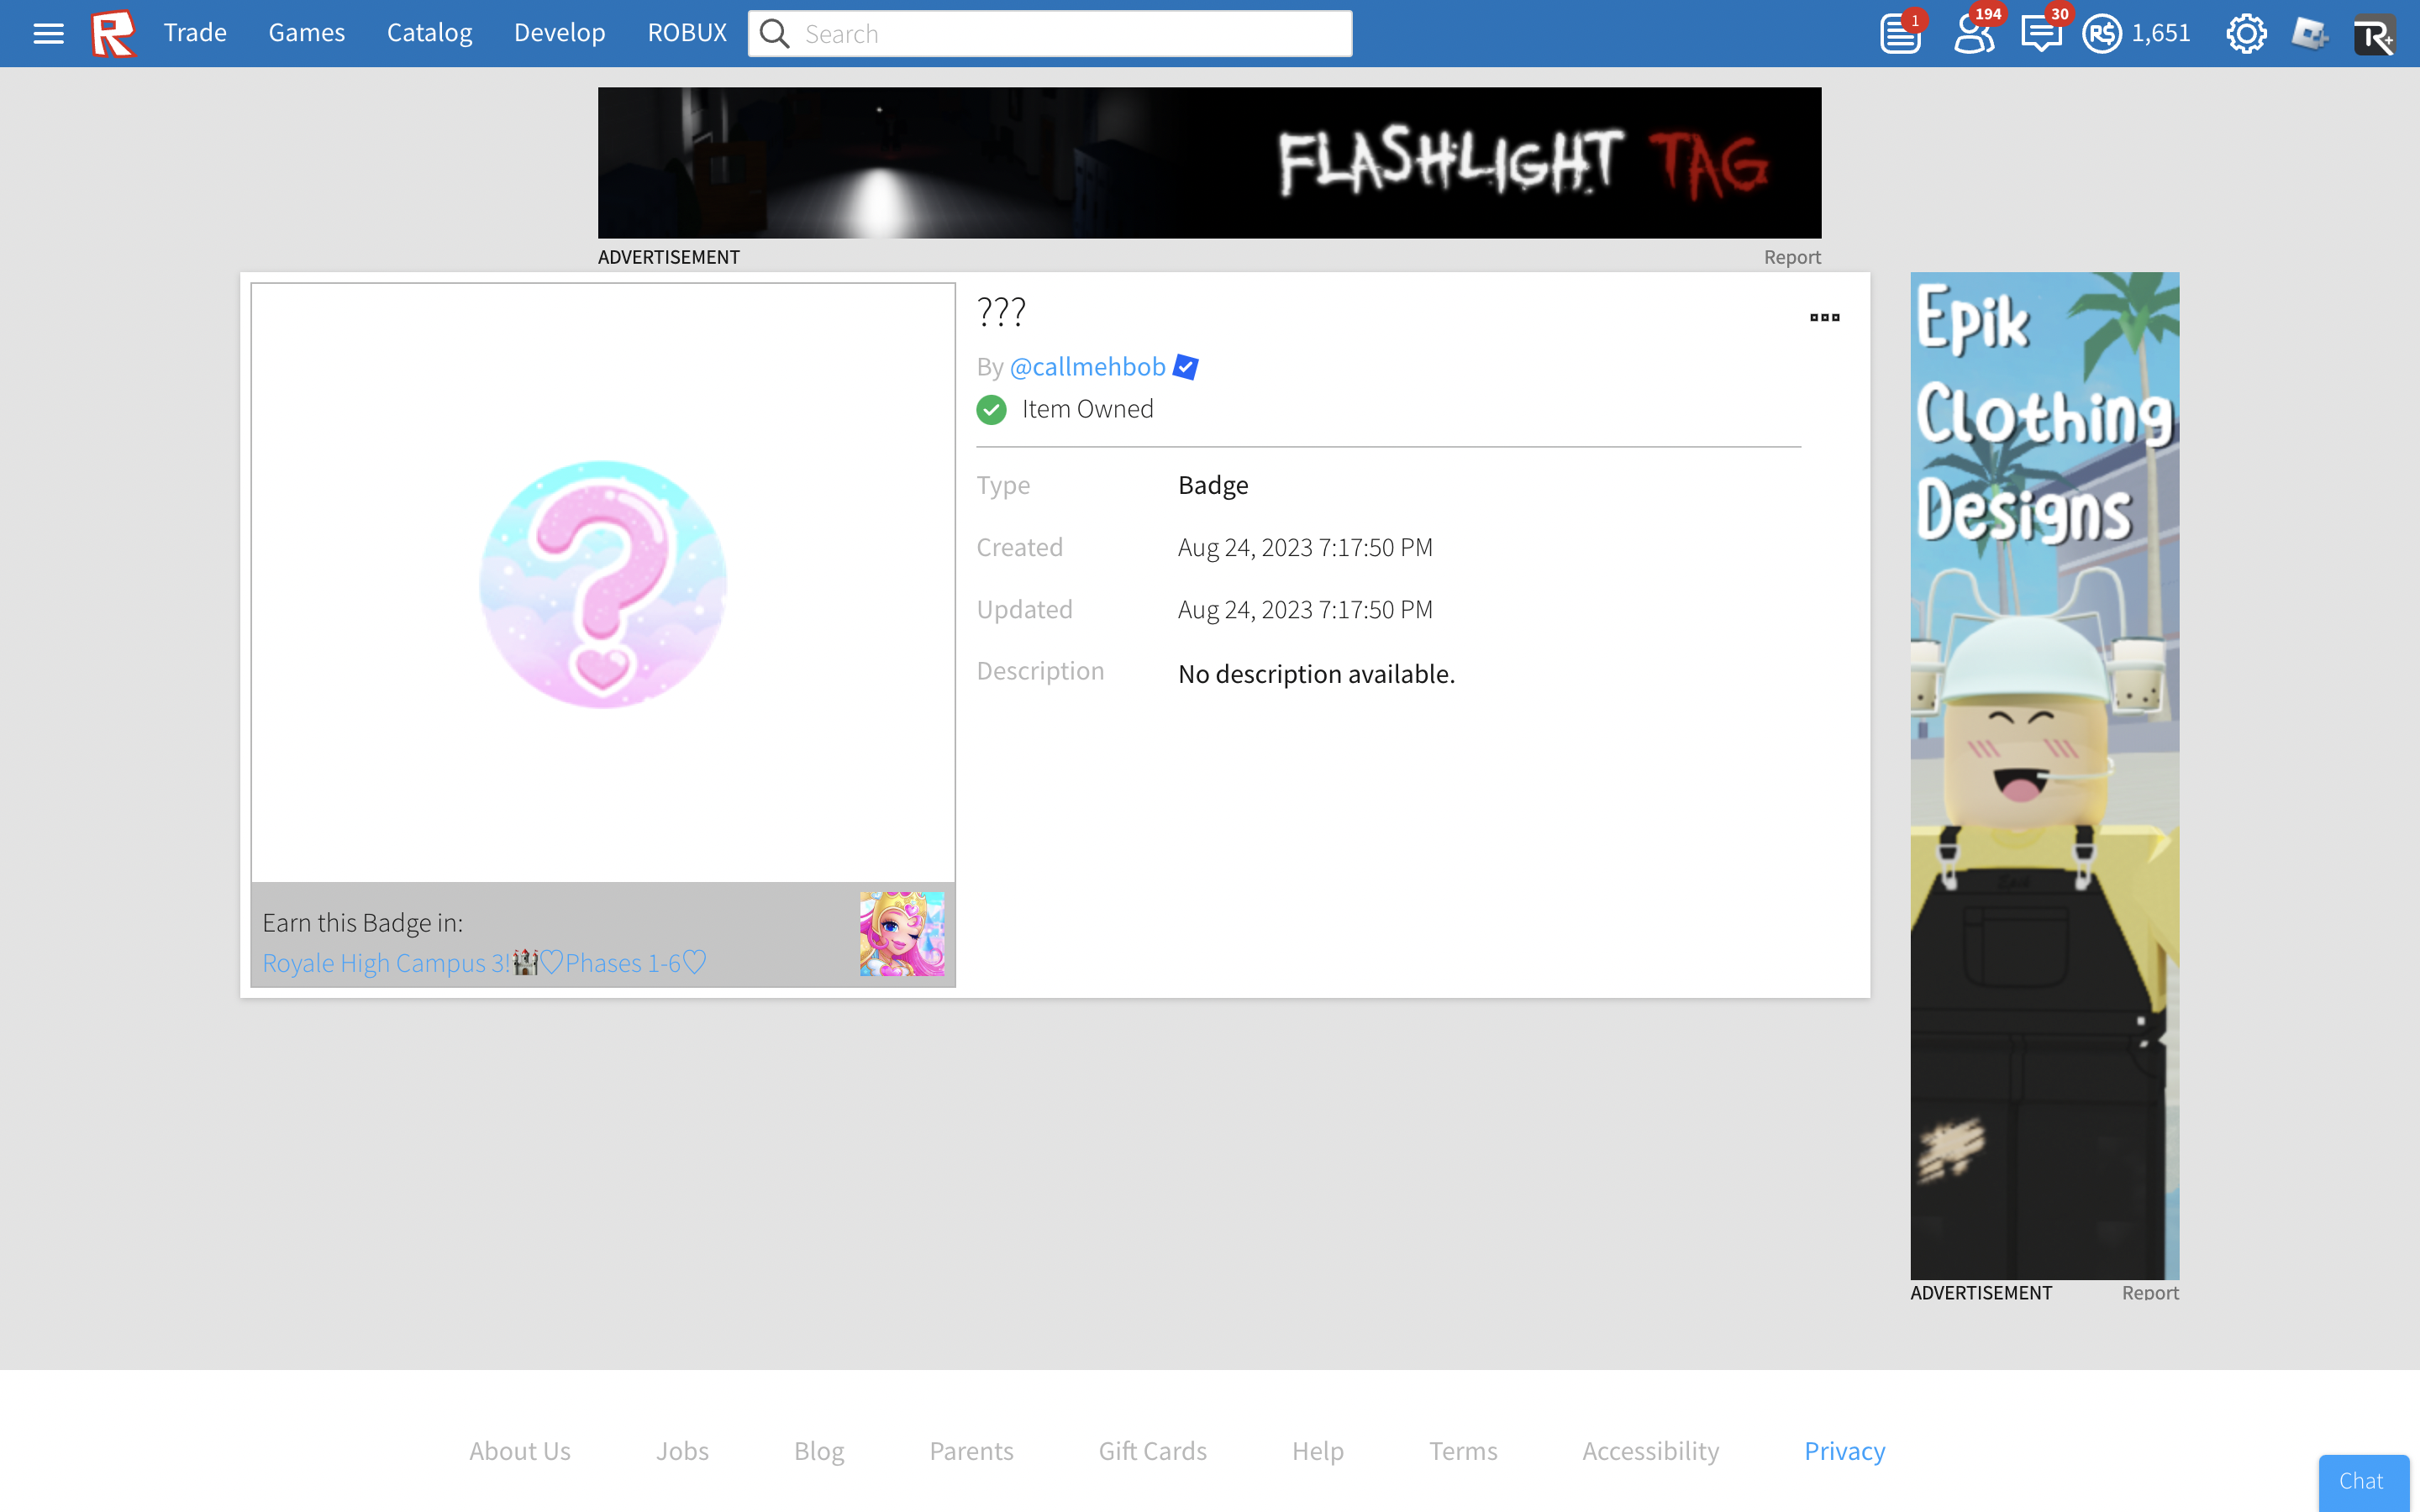Click the Roblox home logo icon
Image resolution: width=2420 pixels, height=1512 pixels.
pyautogui.click(x=110, y=33)
